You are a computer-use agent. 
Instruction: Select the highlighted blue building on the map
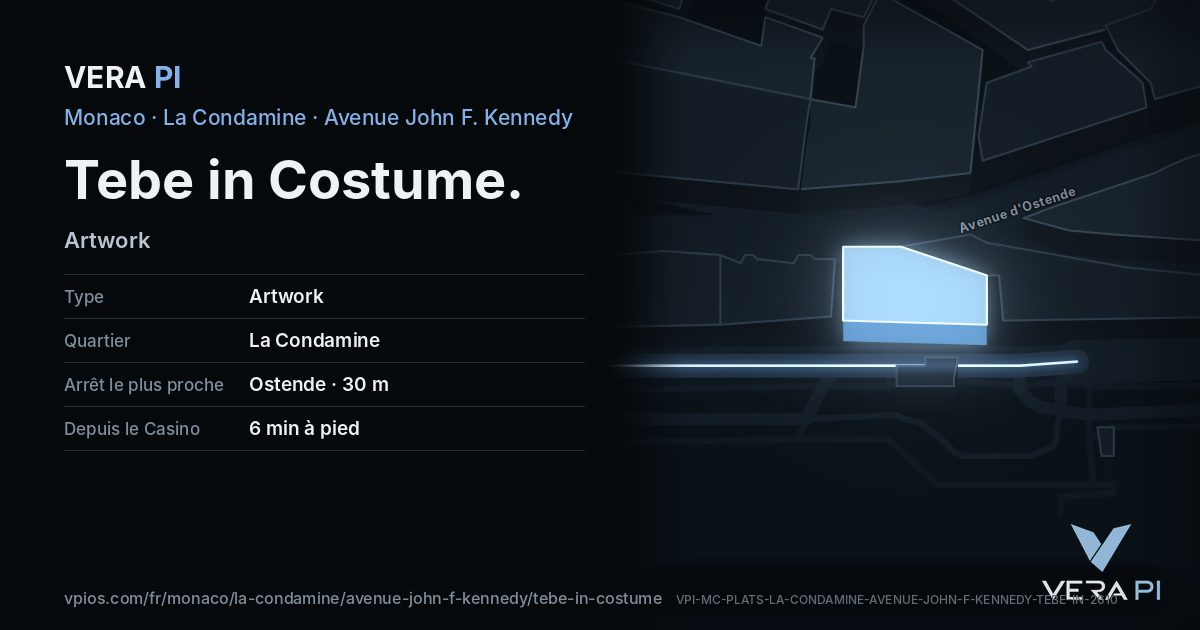914,295
